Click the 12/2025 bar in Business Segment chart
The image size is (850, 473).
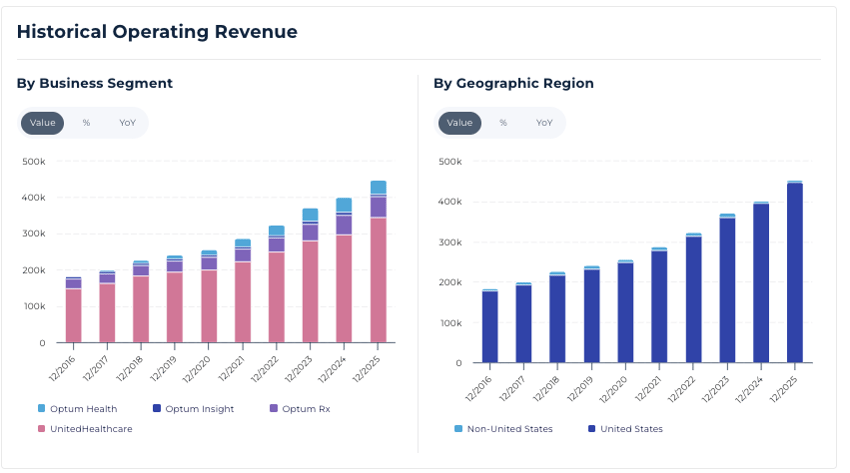pyautogui.click(x=378, y=280)
